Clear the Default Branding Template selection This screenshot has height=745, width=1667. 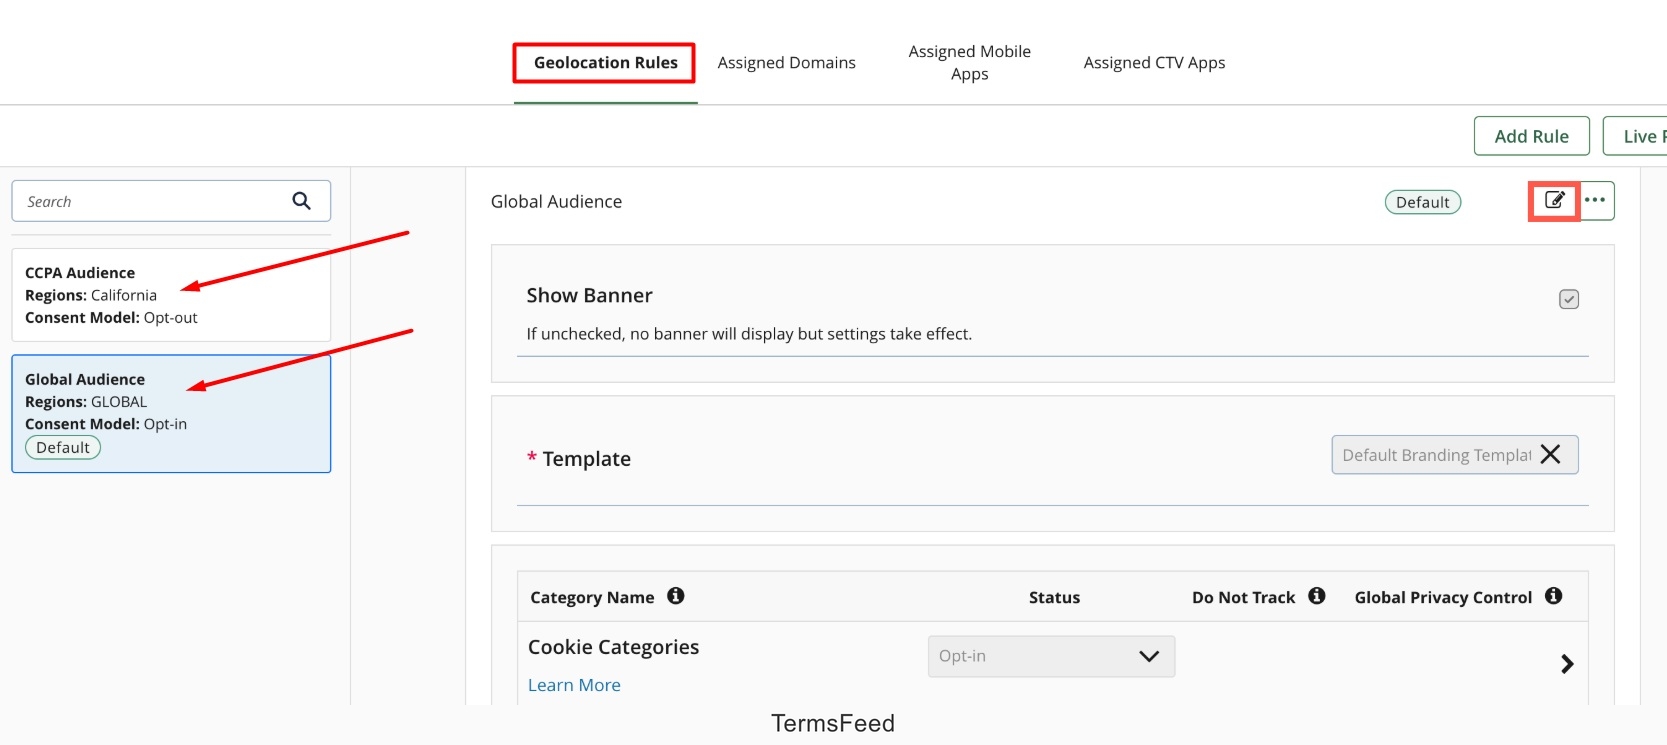pyautogui.click(x=1551, y=455)
